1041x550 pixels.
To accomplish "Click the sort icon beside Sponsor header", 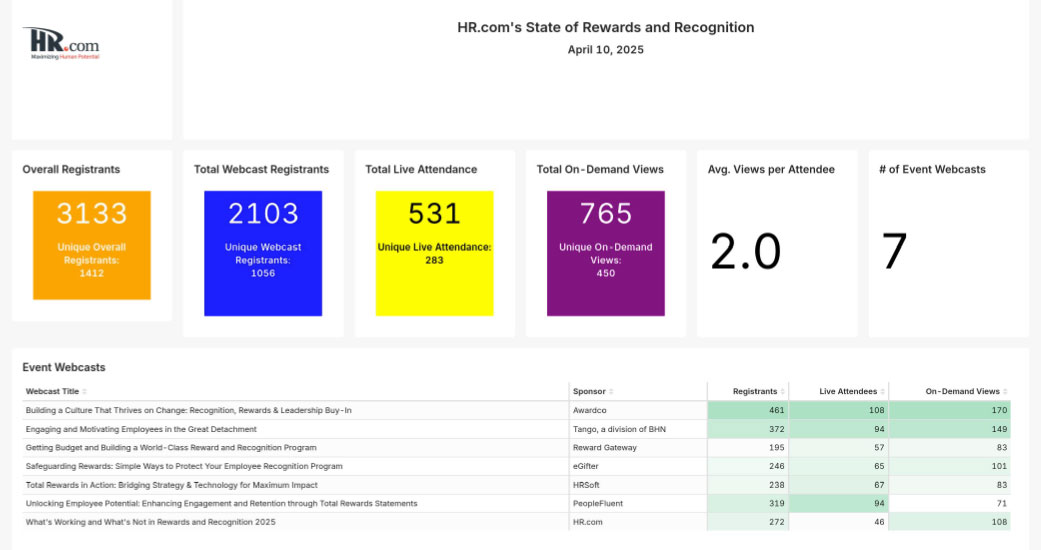I will (611, 392).
